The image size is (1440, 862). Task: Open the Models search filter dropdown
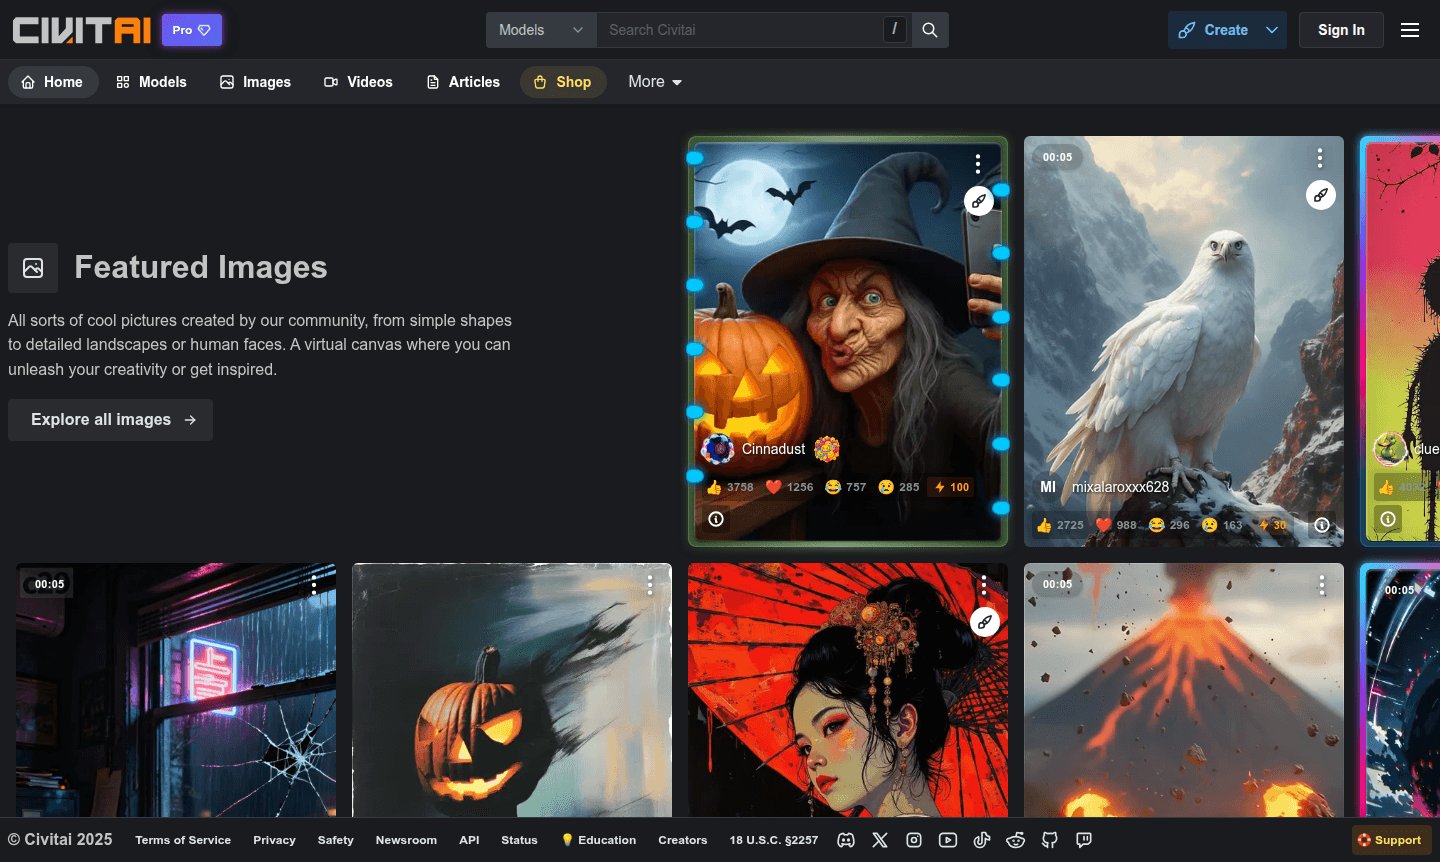(x=540, y=30)
